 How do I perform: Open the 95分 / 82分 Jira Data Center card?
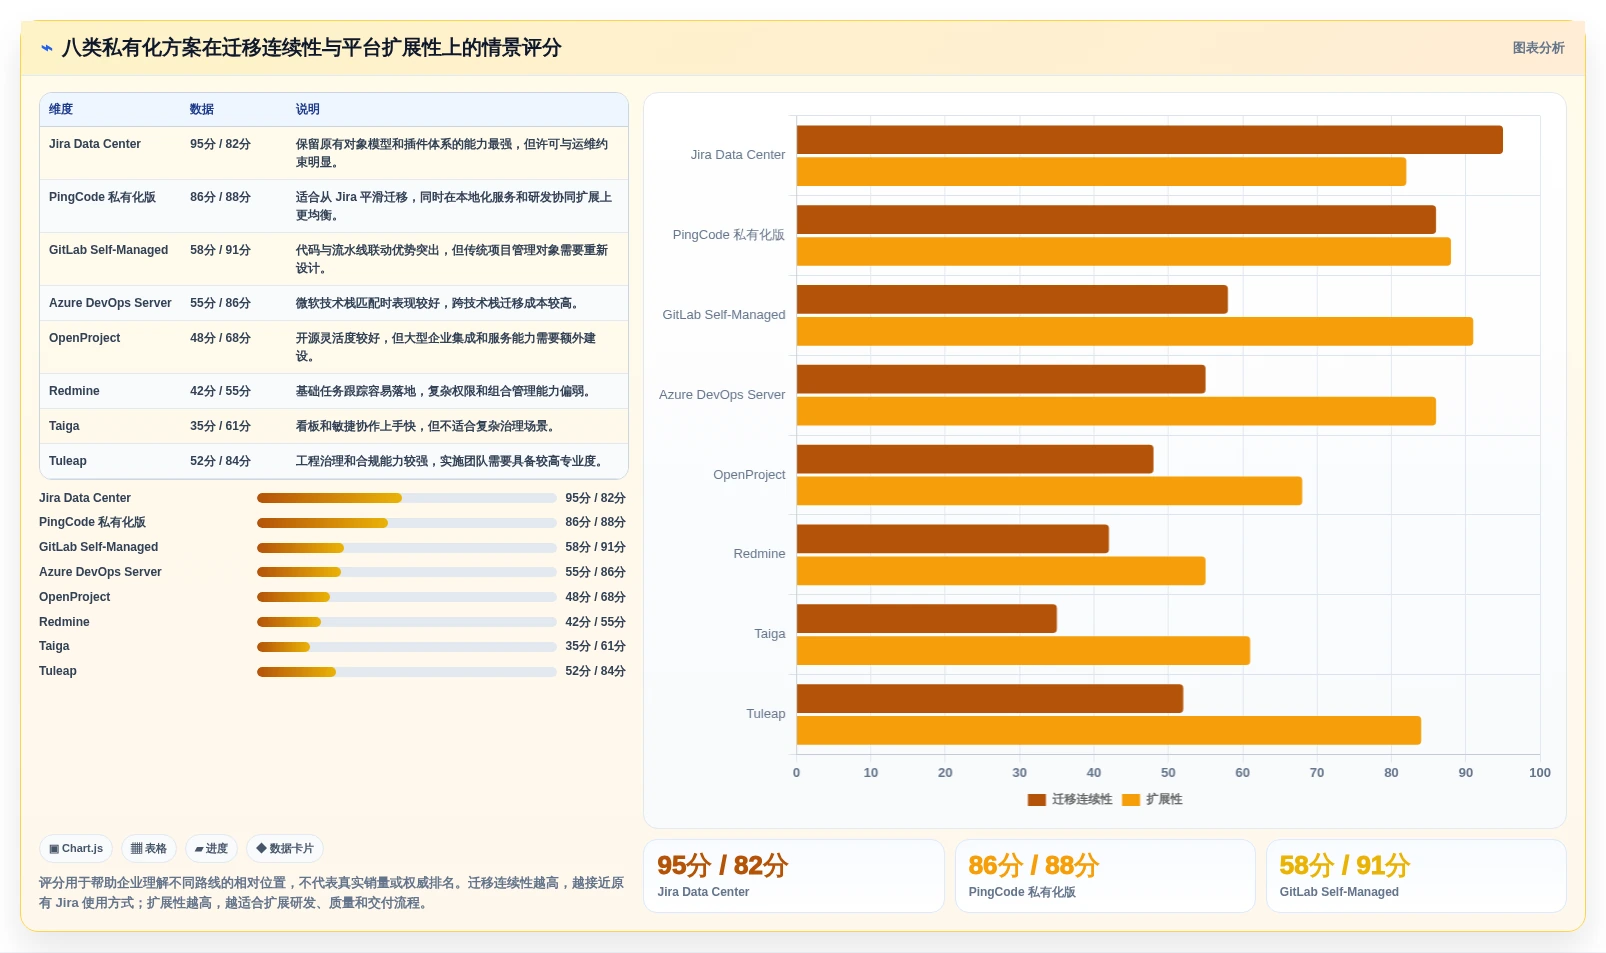pos(794,876)
